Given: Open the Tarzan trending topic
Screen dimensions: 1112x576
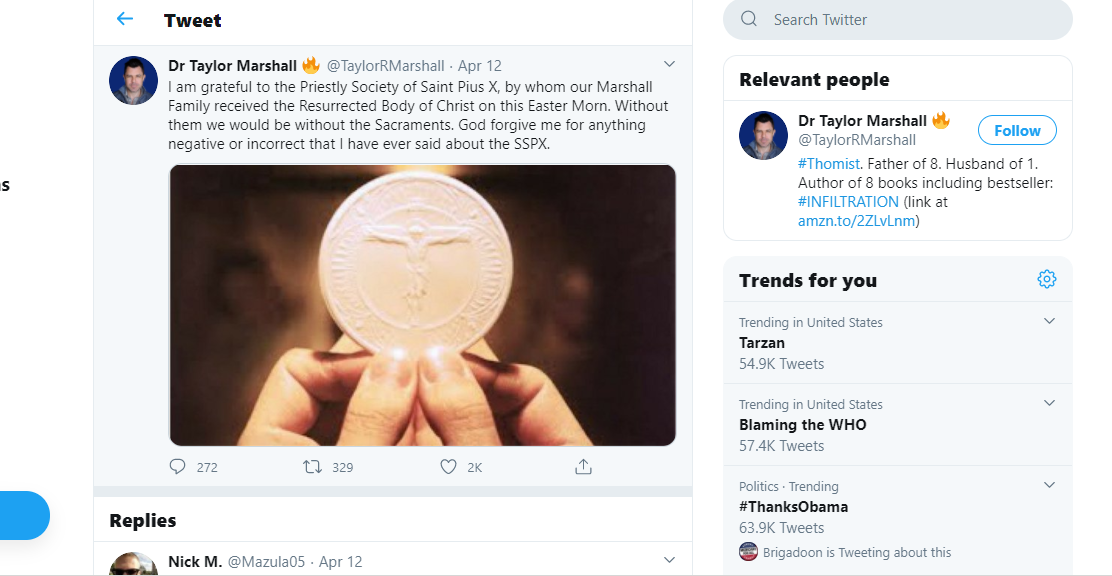Looking at the screenshot, I should coord(762,343).
